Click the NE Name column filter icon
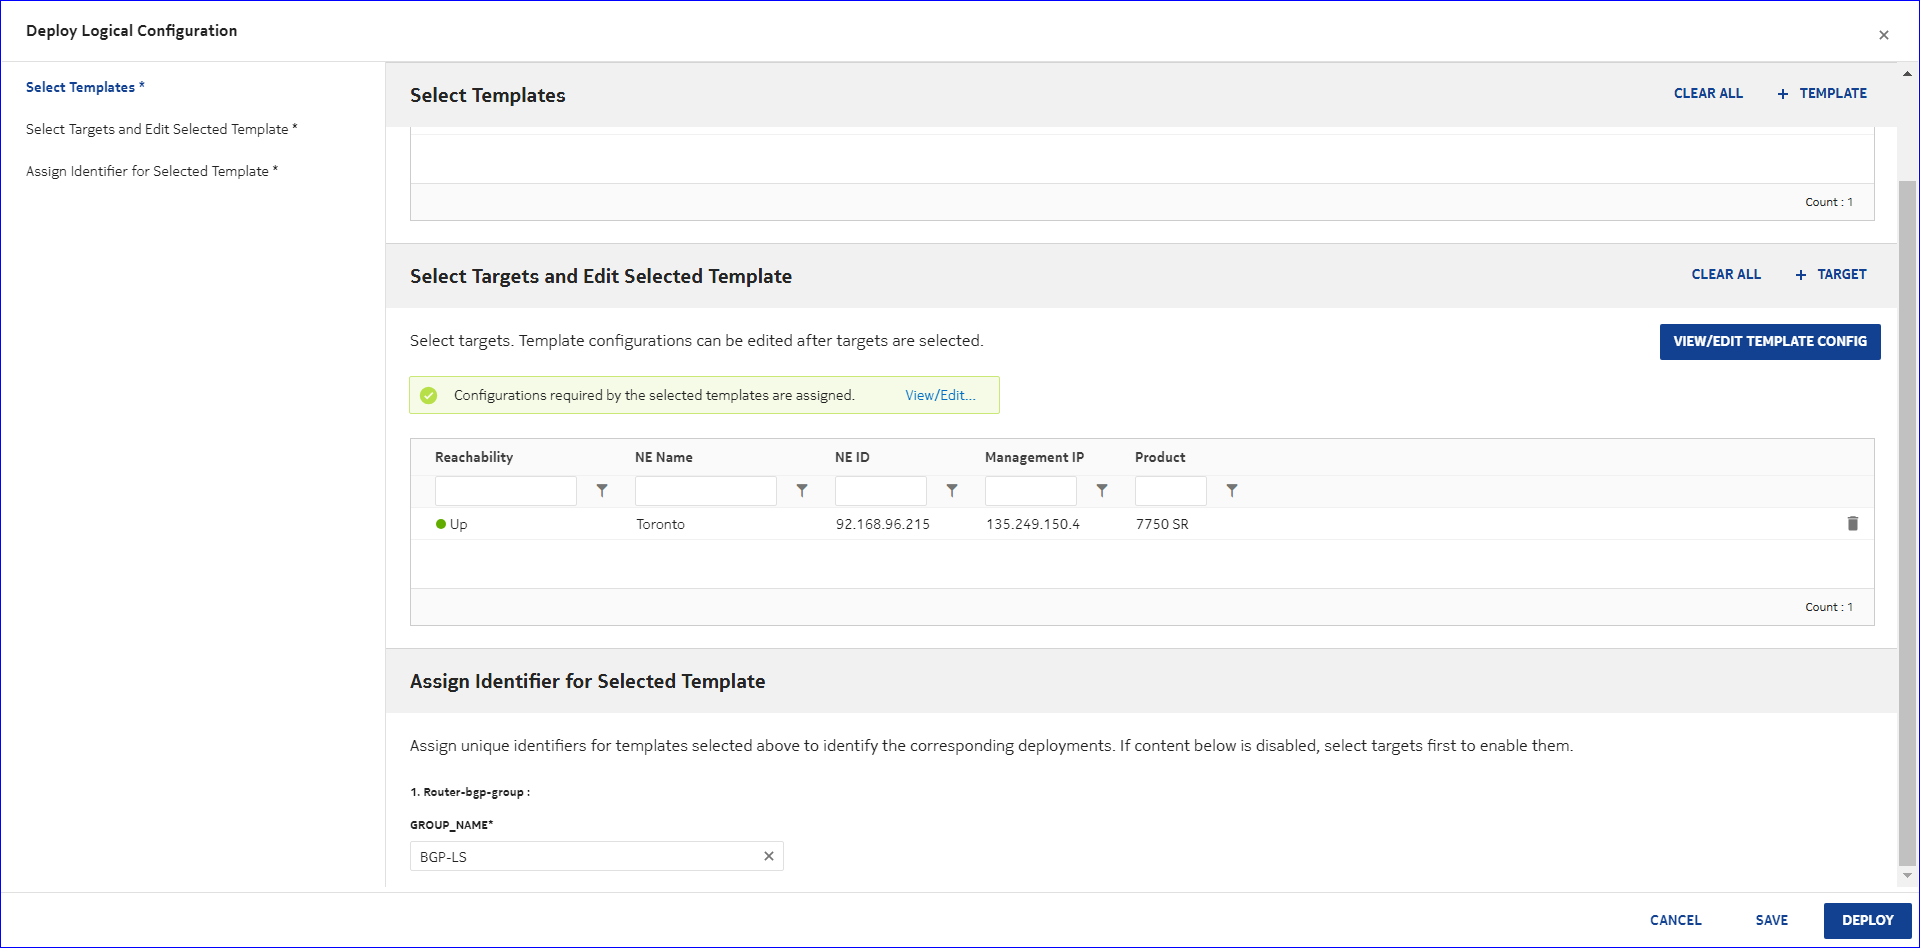Image resolution: width=1920 pixels, height=948 pixels. (802, 491)
